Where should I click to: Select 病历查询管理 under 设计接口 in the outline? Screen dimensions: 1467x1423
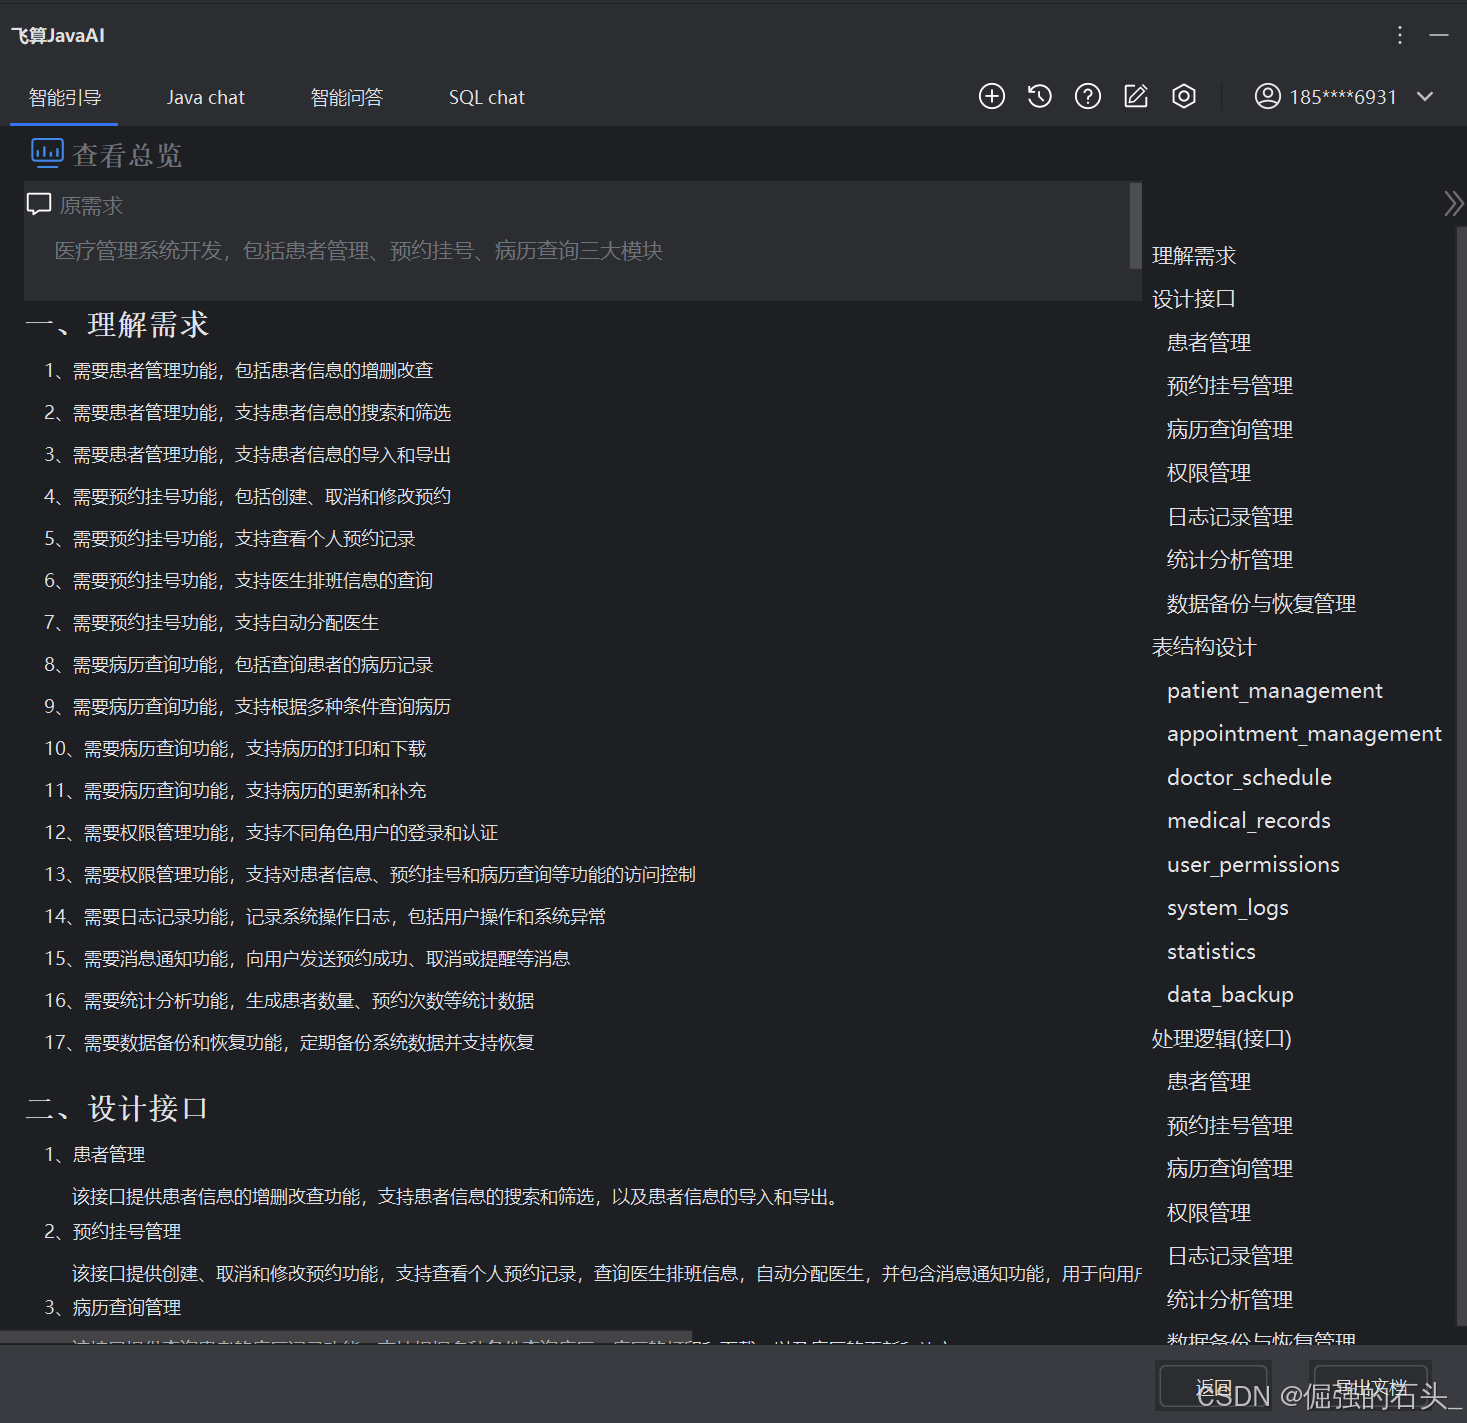(1230, 430)
